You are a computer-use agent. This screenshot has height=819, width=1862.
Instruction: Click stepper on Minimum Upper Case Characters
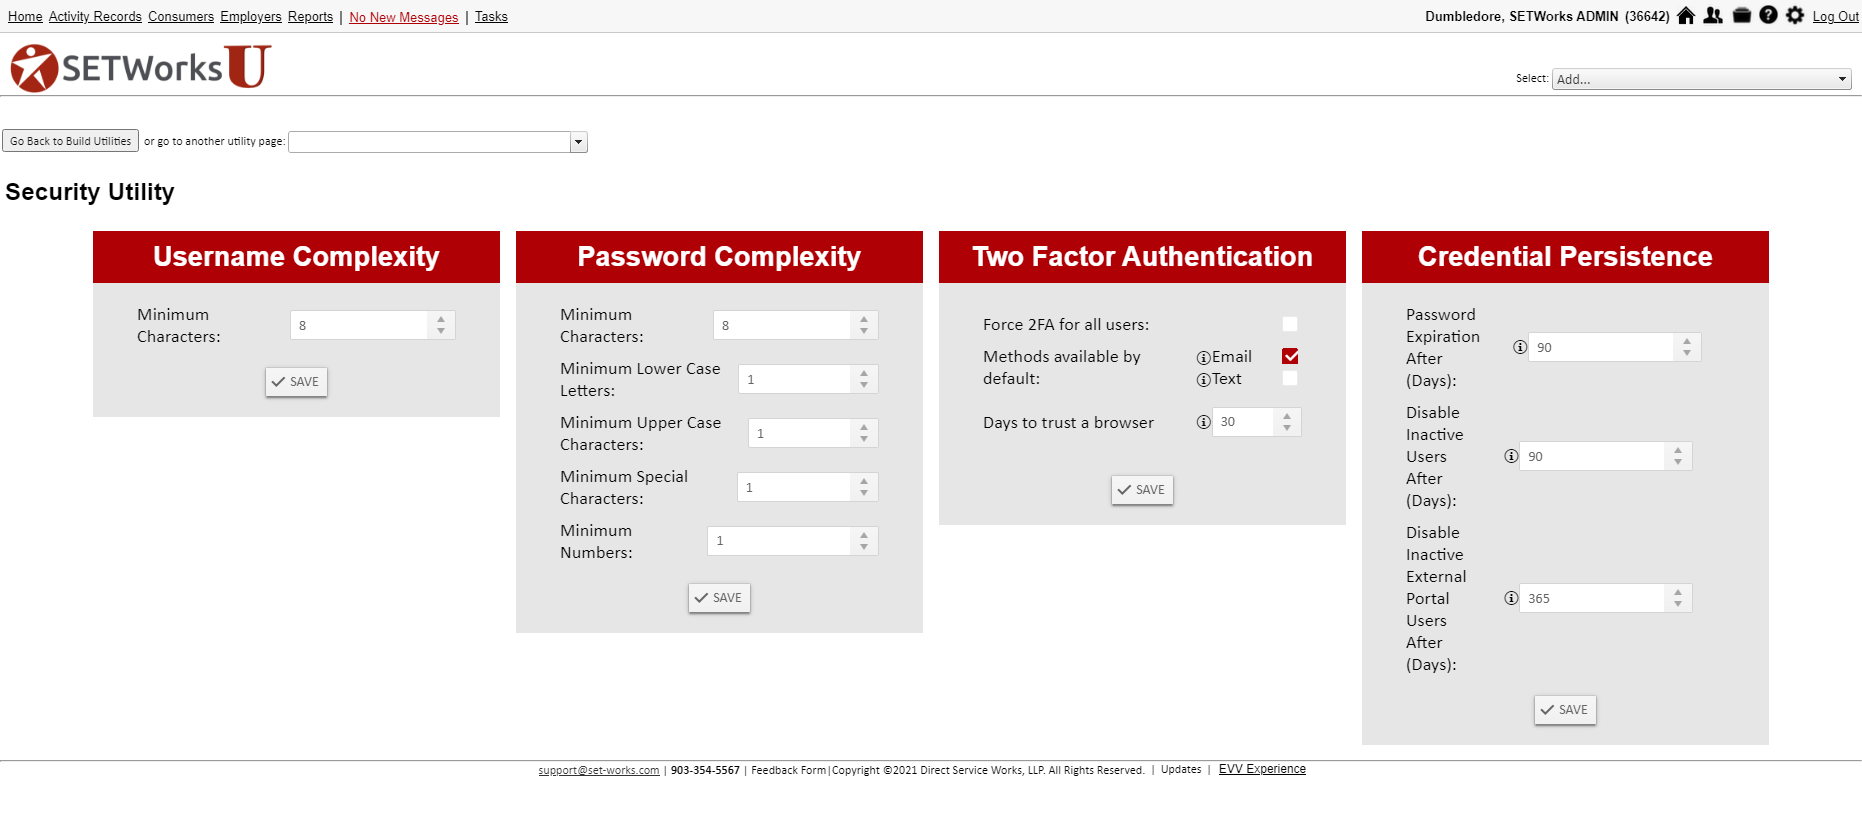[864, 433]
